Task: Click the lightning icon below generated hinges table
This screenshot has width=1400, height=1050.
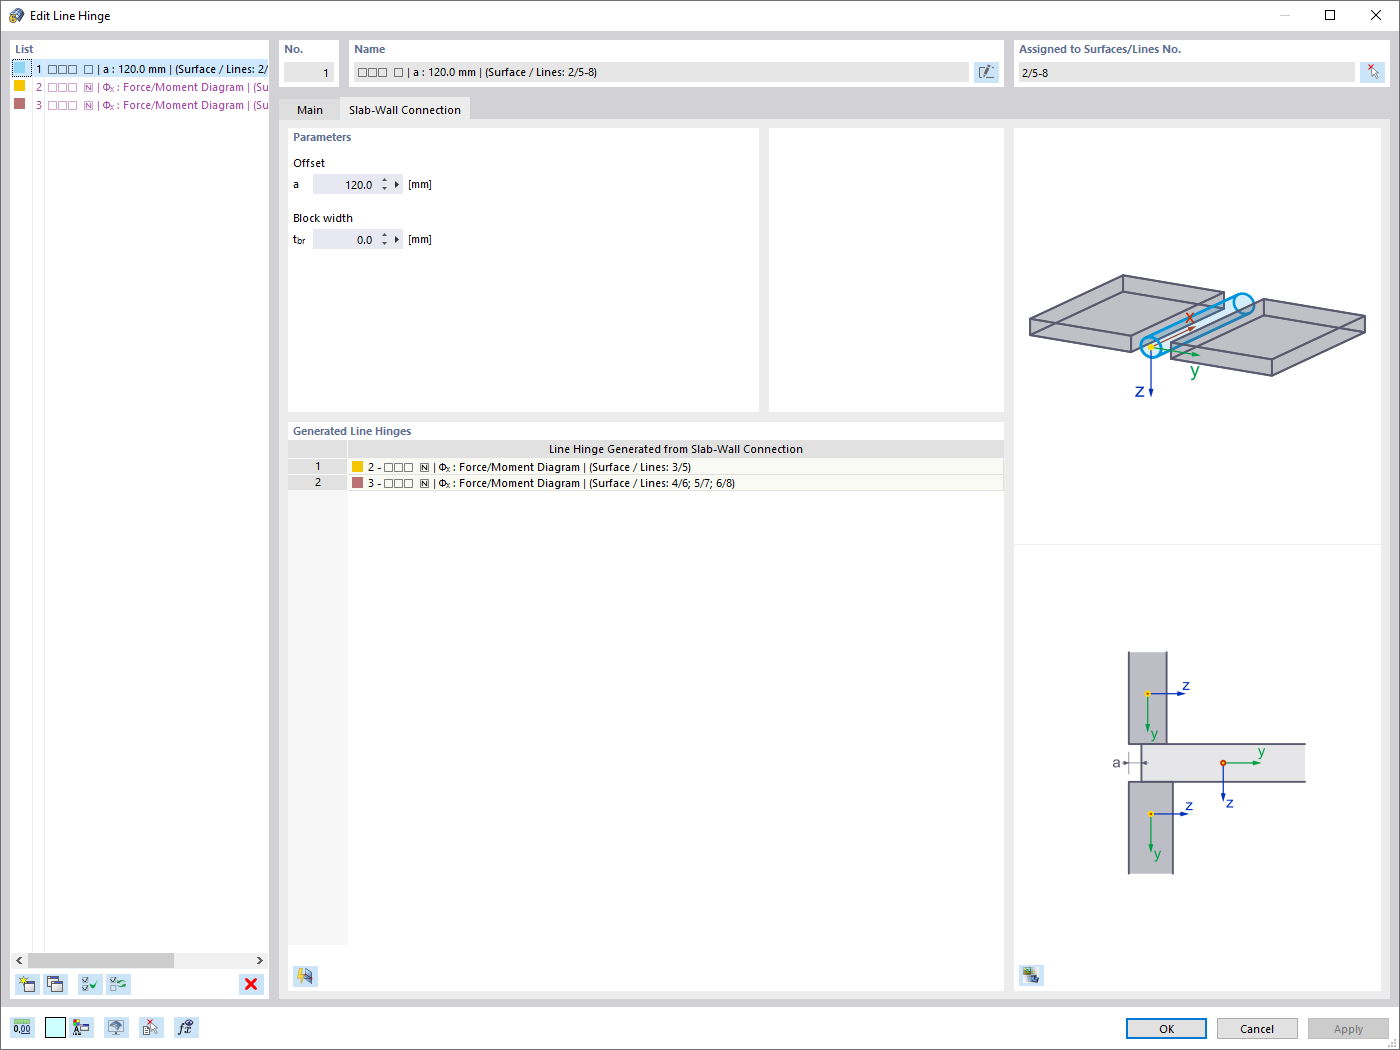Action: coord(305,976)
